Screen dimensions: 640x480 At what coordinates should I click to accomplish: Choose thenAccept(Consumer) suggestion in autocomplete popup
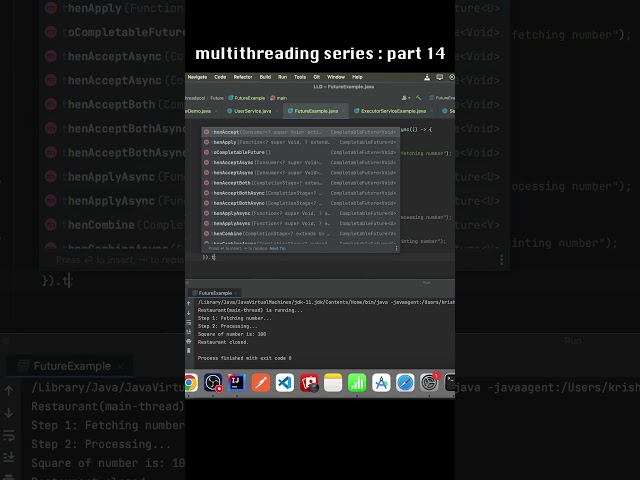300,132
